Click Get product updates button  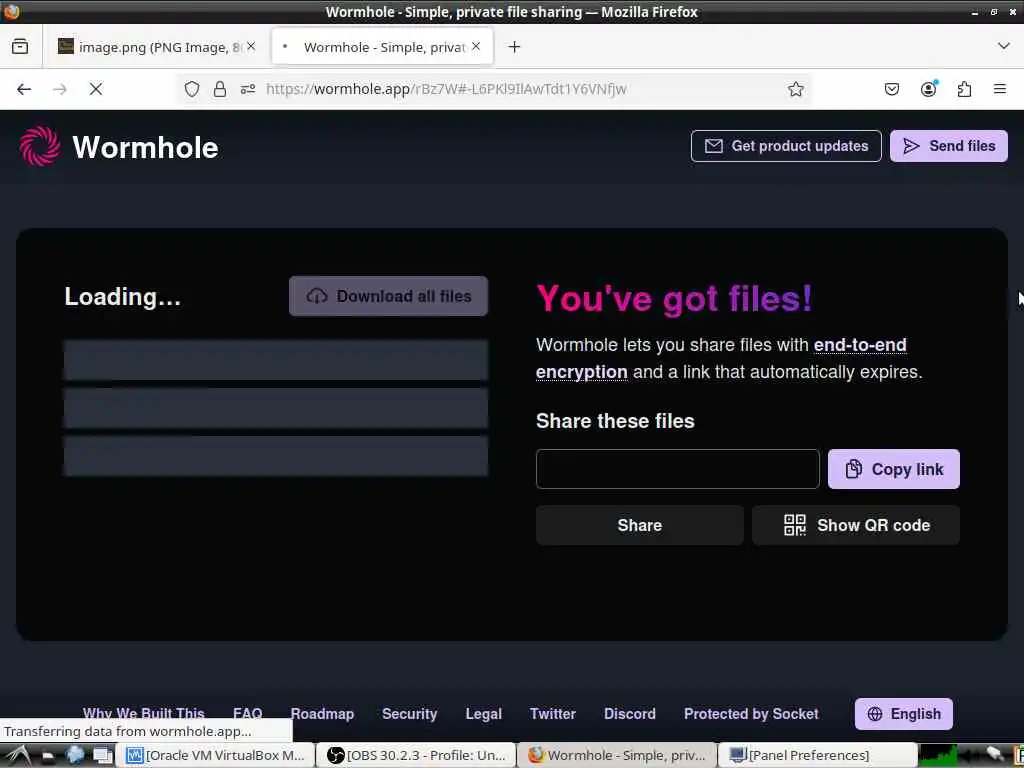click(x=786, y=146)
